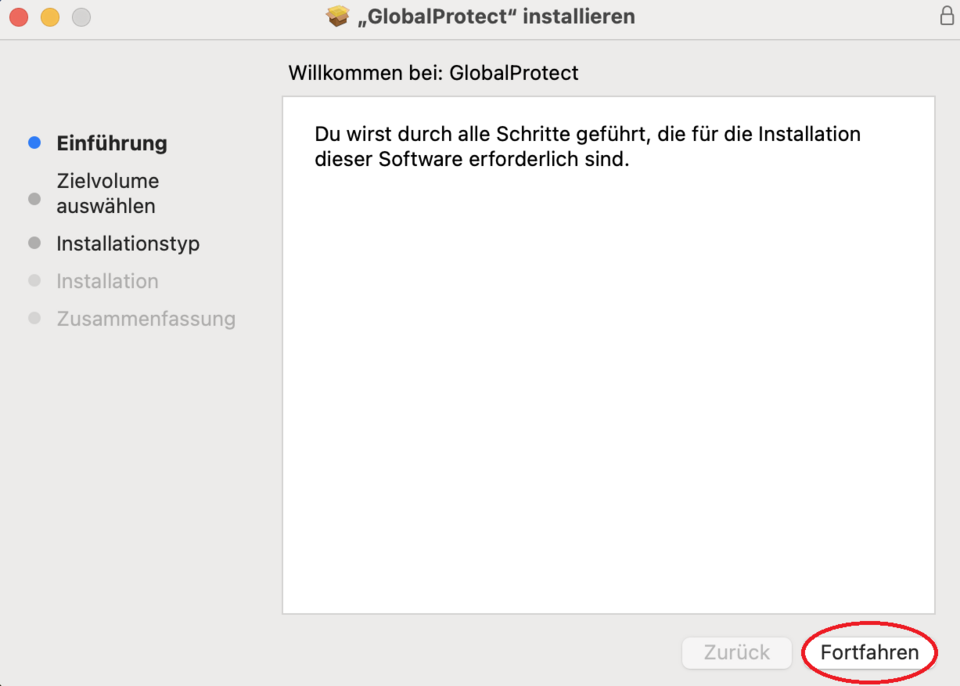Screen dimensions: 960x686
Task: Close the installer window with red button
Action: pyautogui.click(x=18, y=17)
